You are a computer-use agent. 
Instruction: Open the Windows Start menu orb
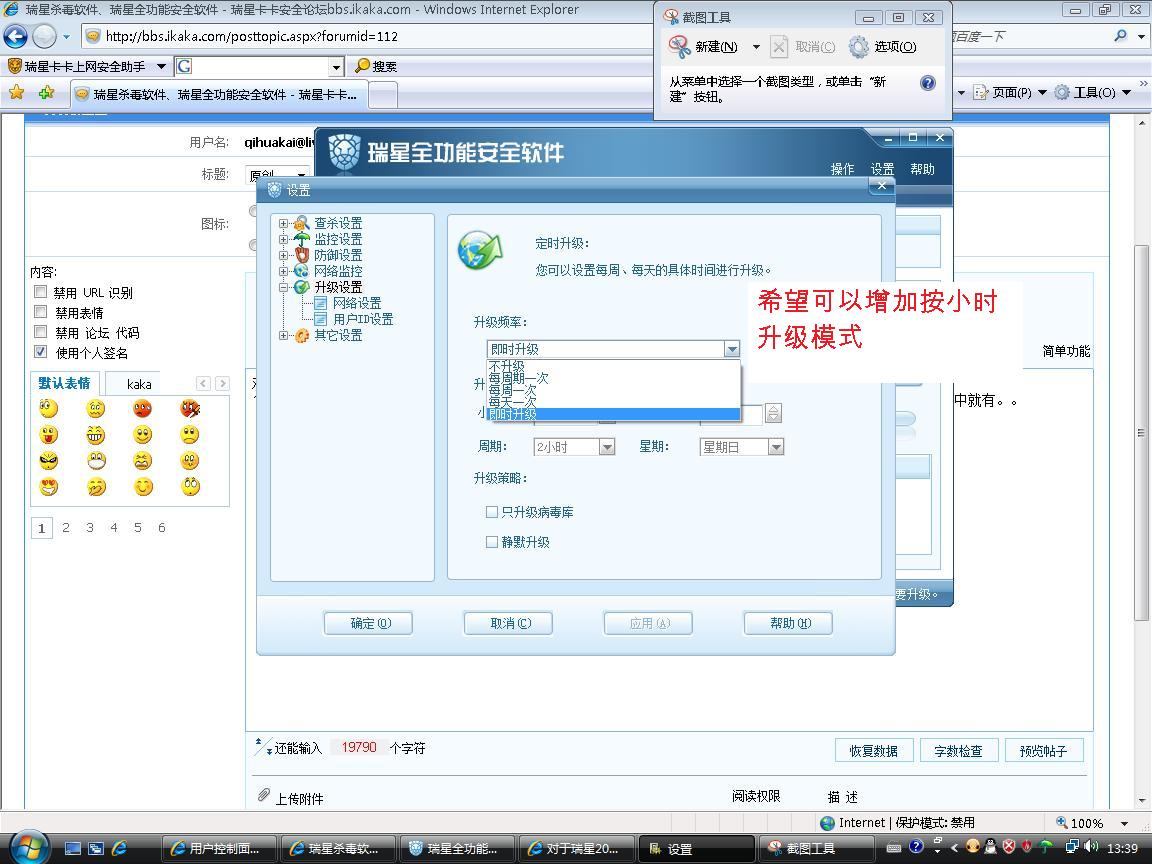pyautogui.click(x=29, y=847)
